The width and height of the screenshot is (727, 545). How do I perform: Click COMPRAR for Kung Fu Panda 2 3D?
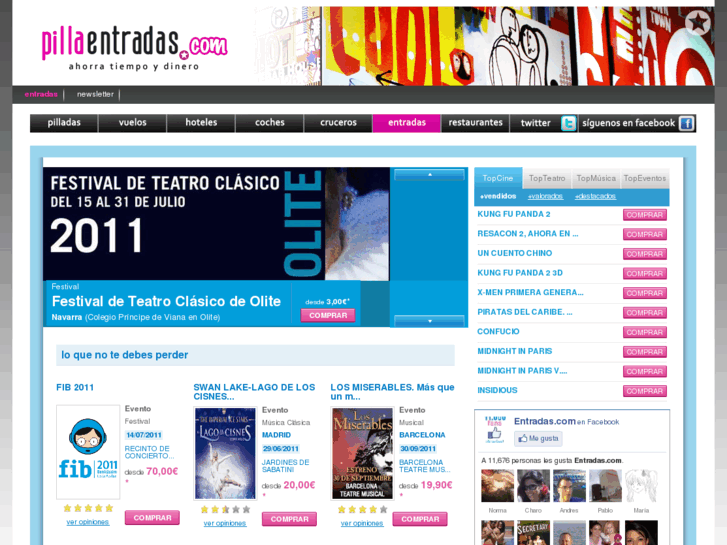pos(645,273)
